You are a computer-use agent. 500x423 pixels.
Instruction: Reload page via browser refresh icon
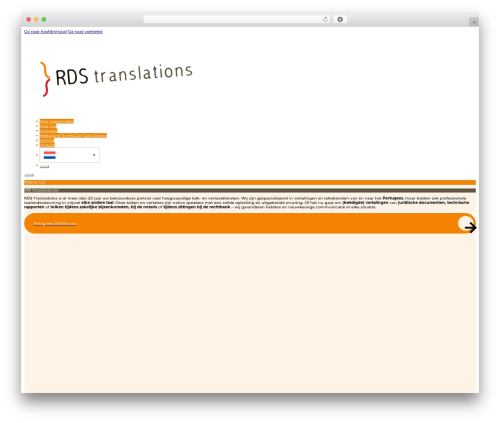click(x=325, y=19)
